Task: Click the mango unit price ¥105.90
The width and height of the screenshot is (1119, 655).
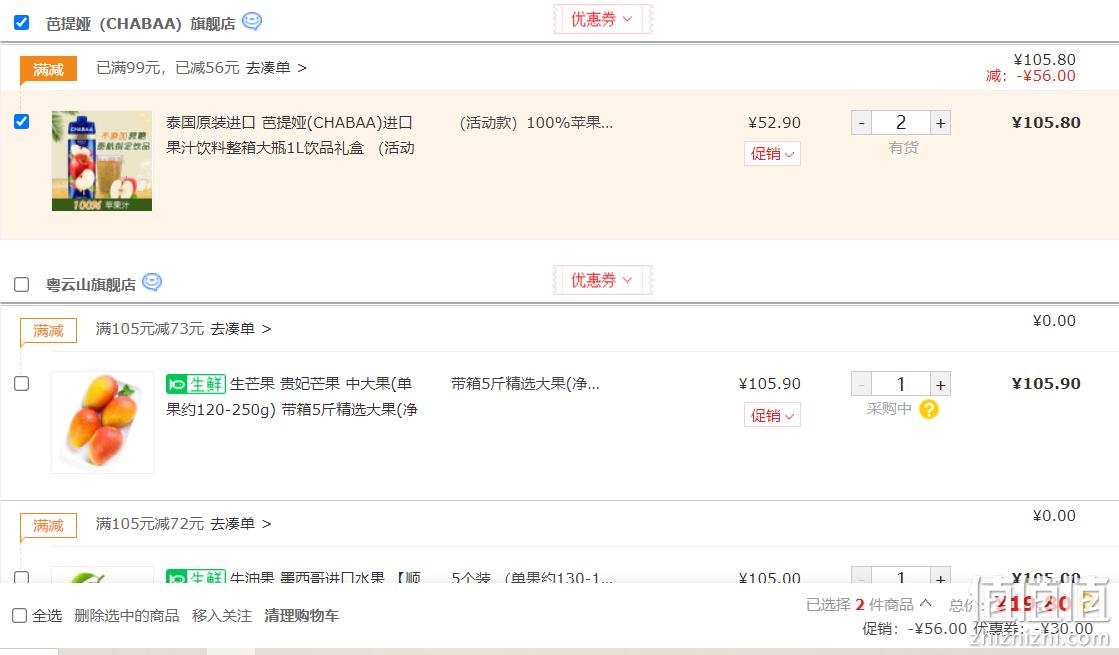Action: click(x=769, y=384)
